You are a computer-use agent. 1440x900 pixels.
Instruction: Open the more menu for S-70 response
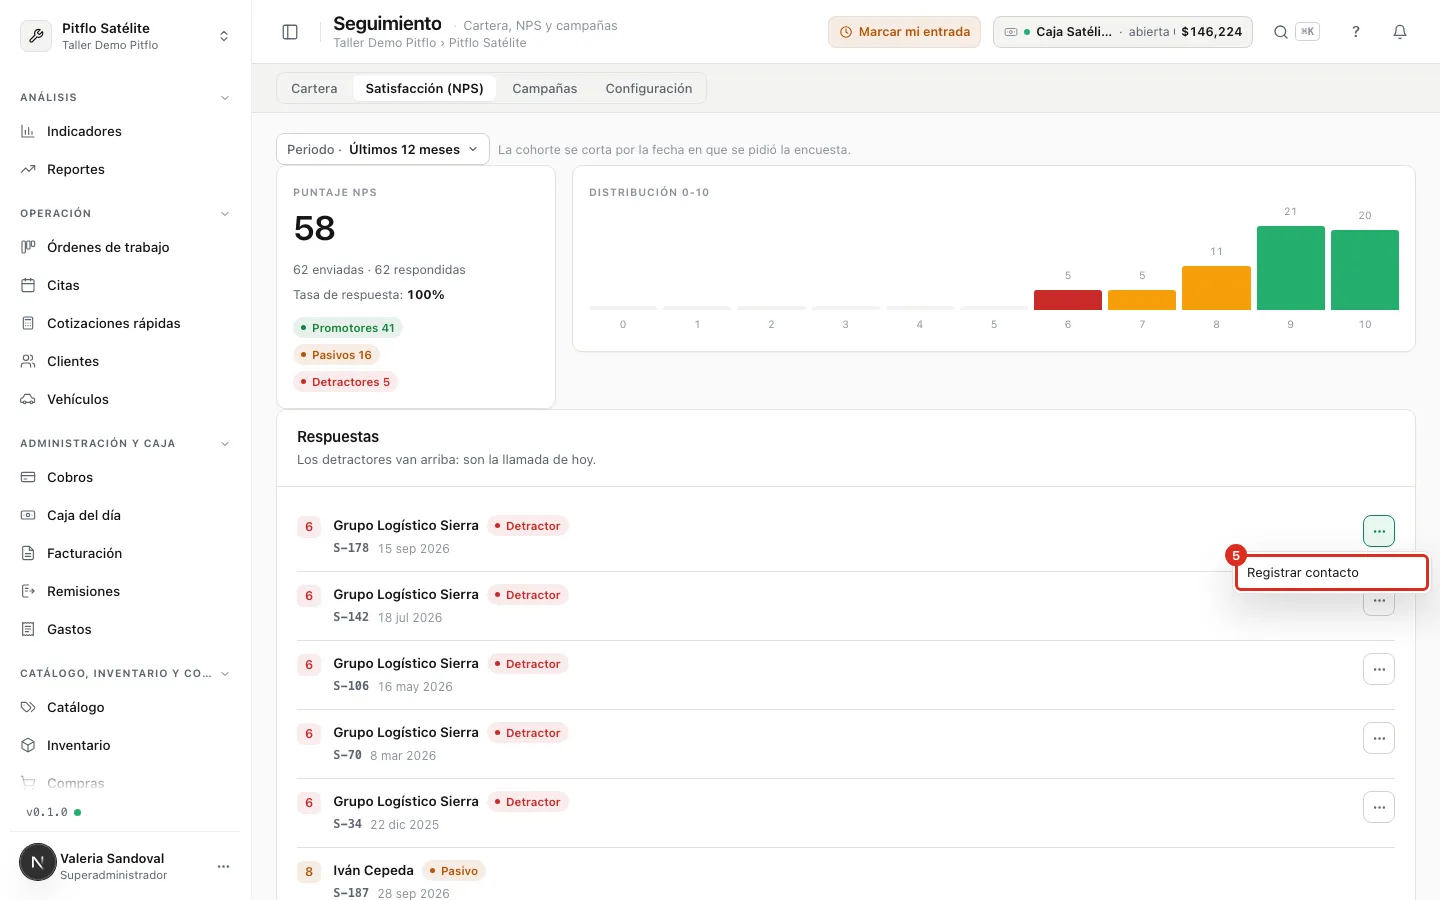click(1379, 738)
